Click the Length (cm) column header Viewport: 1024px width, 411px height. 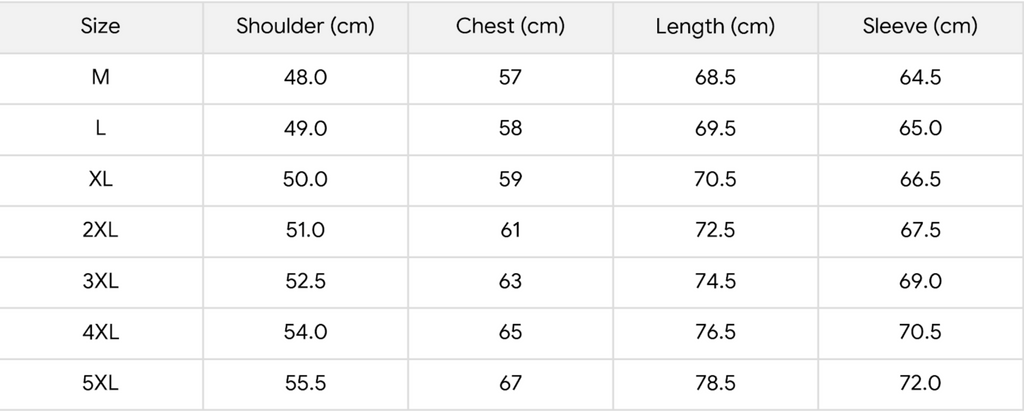point(715,27)
